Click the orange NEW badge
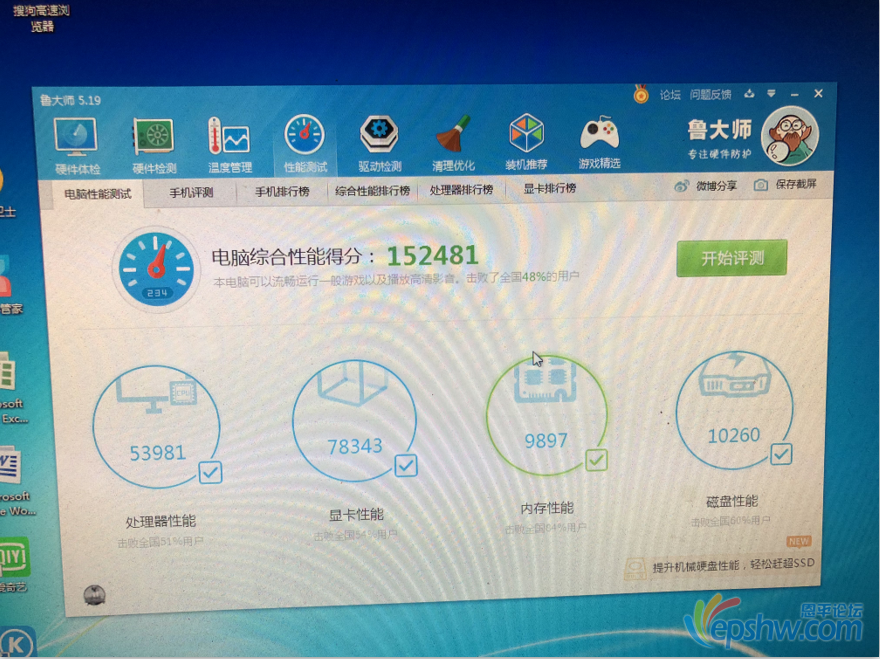The image size is (880, 659). [798, 542]
